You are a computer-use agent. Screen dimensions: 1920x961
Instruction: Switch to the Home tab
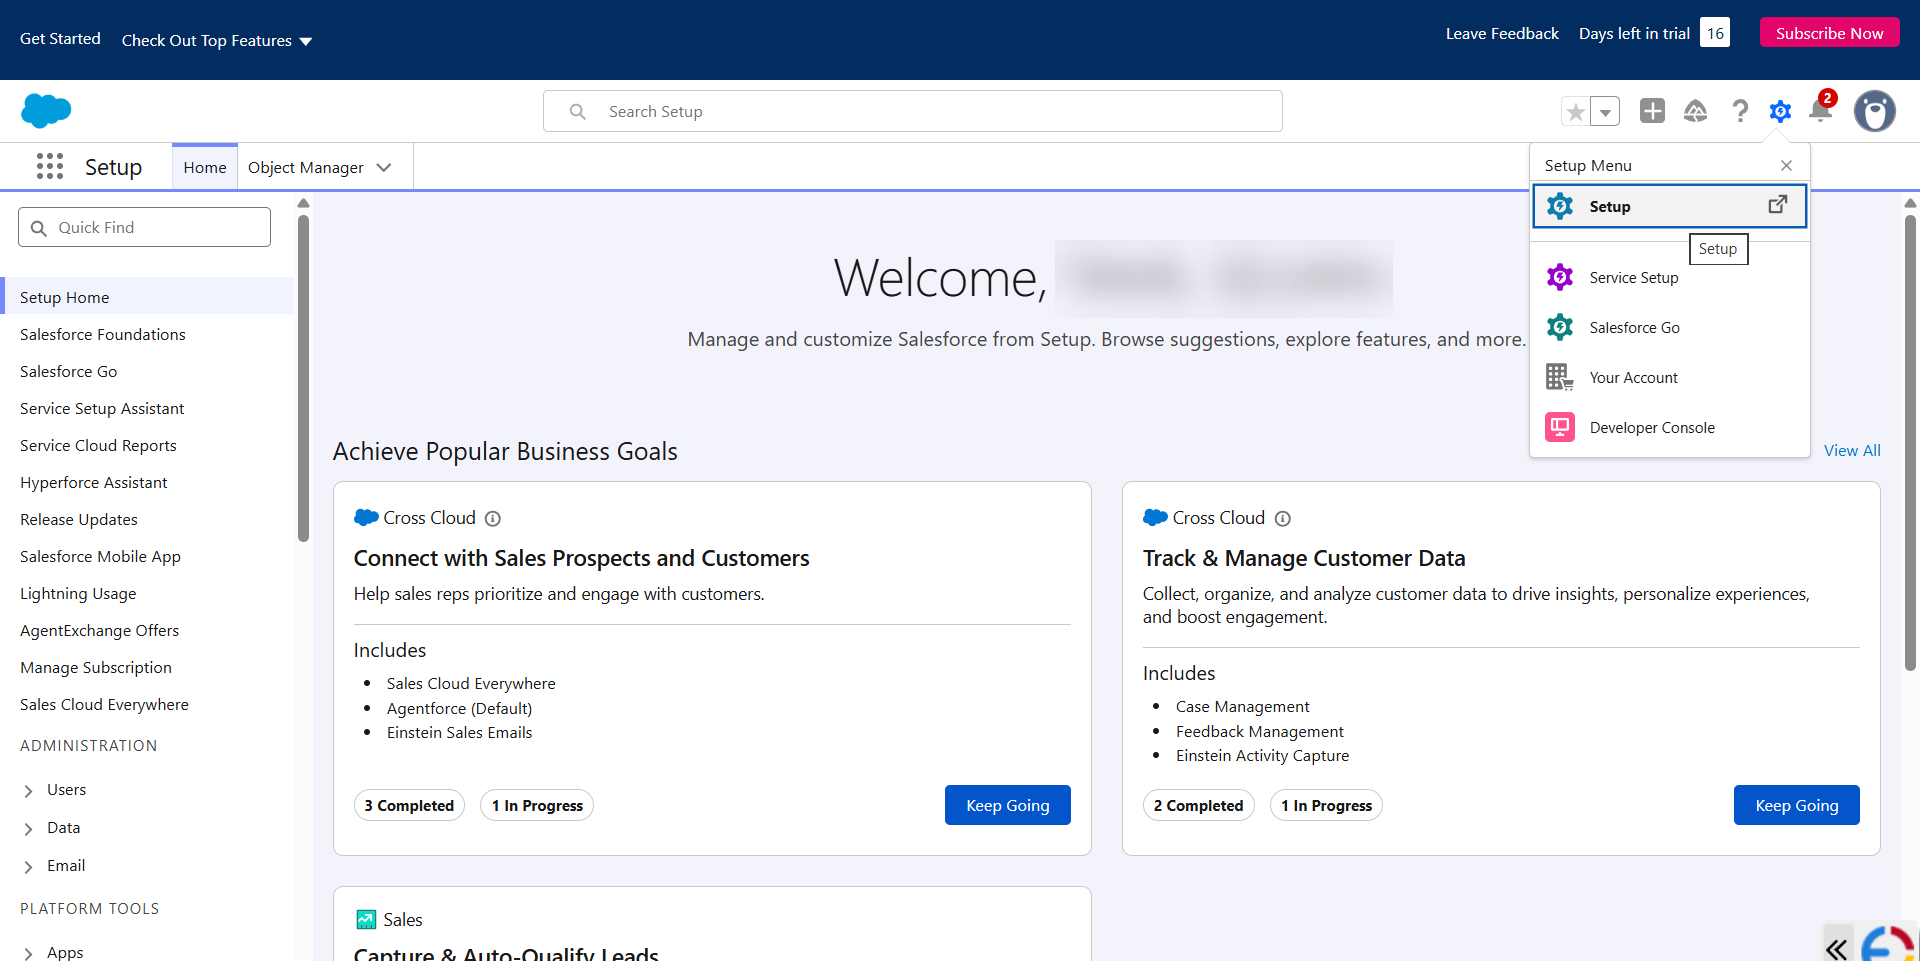point(205,168)
